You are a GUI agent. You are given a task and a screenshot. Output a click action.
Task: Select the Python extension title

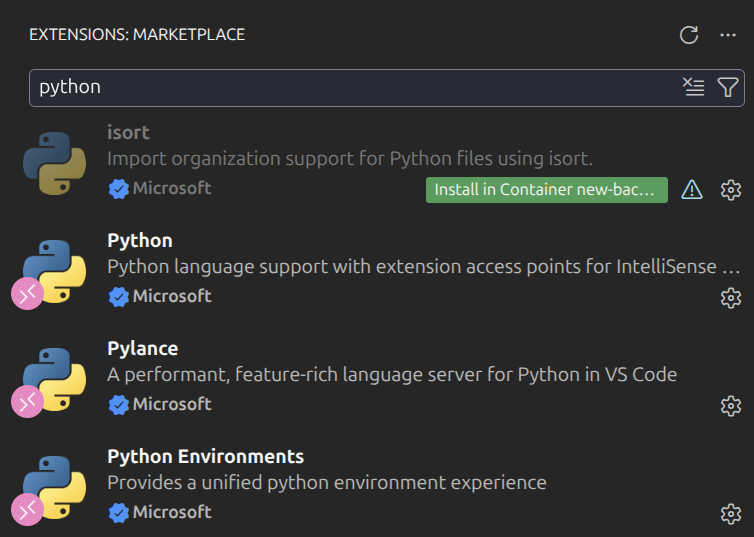139,240
